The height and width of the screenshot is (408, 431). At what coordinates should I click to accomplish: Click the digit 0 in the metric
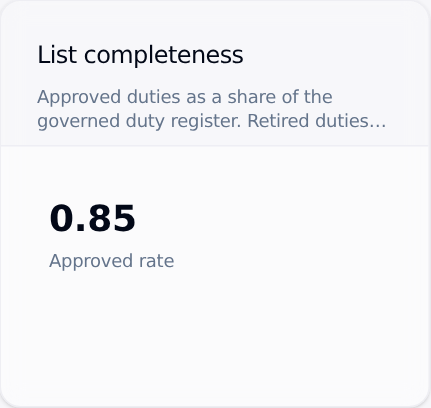61,219
